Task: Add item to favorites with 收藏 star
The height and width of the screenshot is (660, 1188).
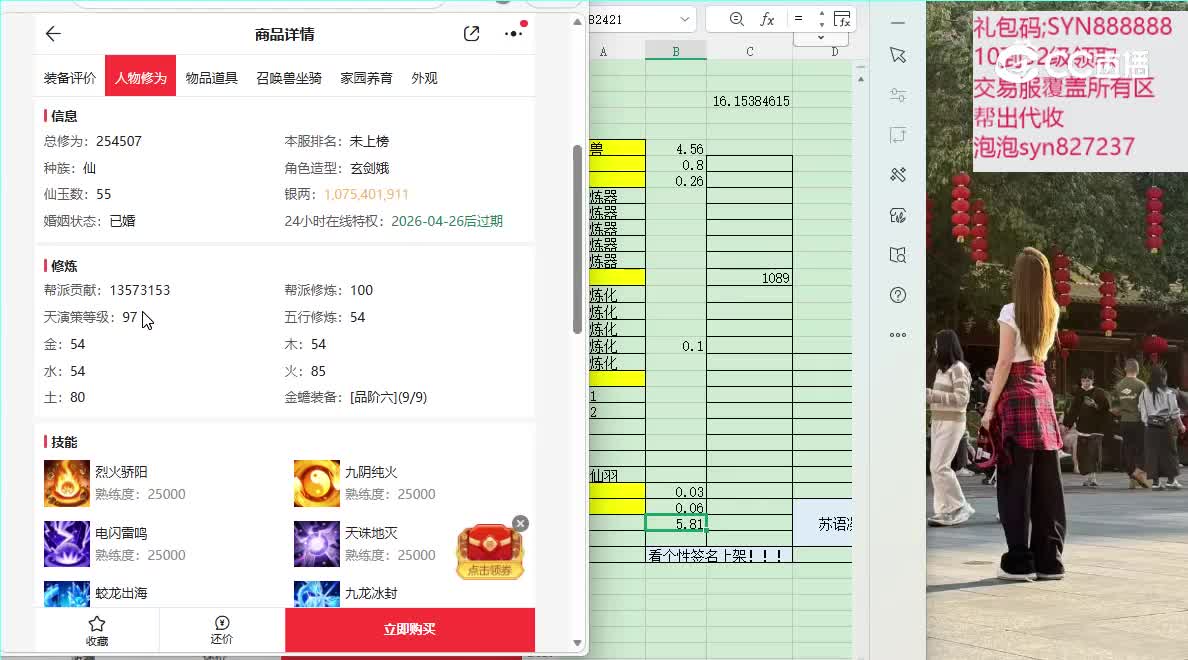Action: [x=97, y=629]
